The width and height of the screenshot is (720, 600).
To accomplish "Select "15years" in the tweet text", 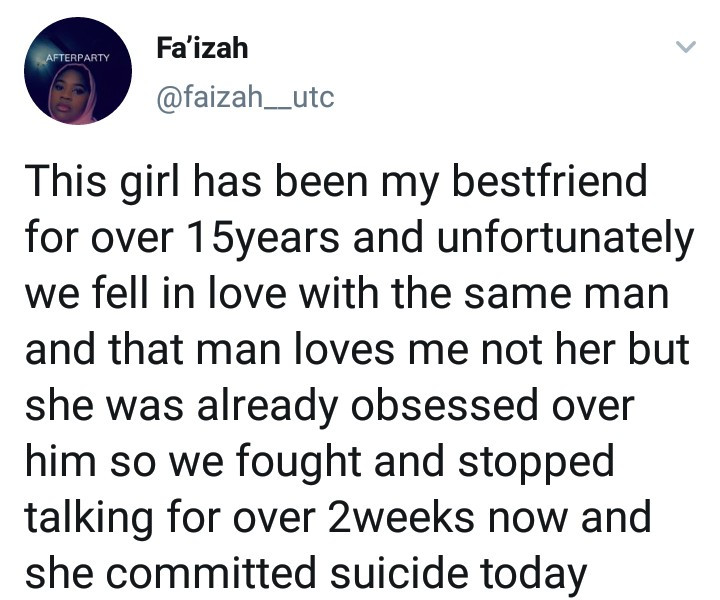I will [264, 238].
